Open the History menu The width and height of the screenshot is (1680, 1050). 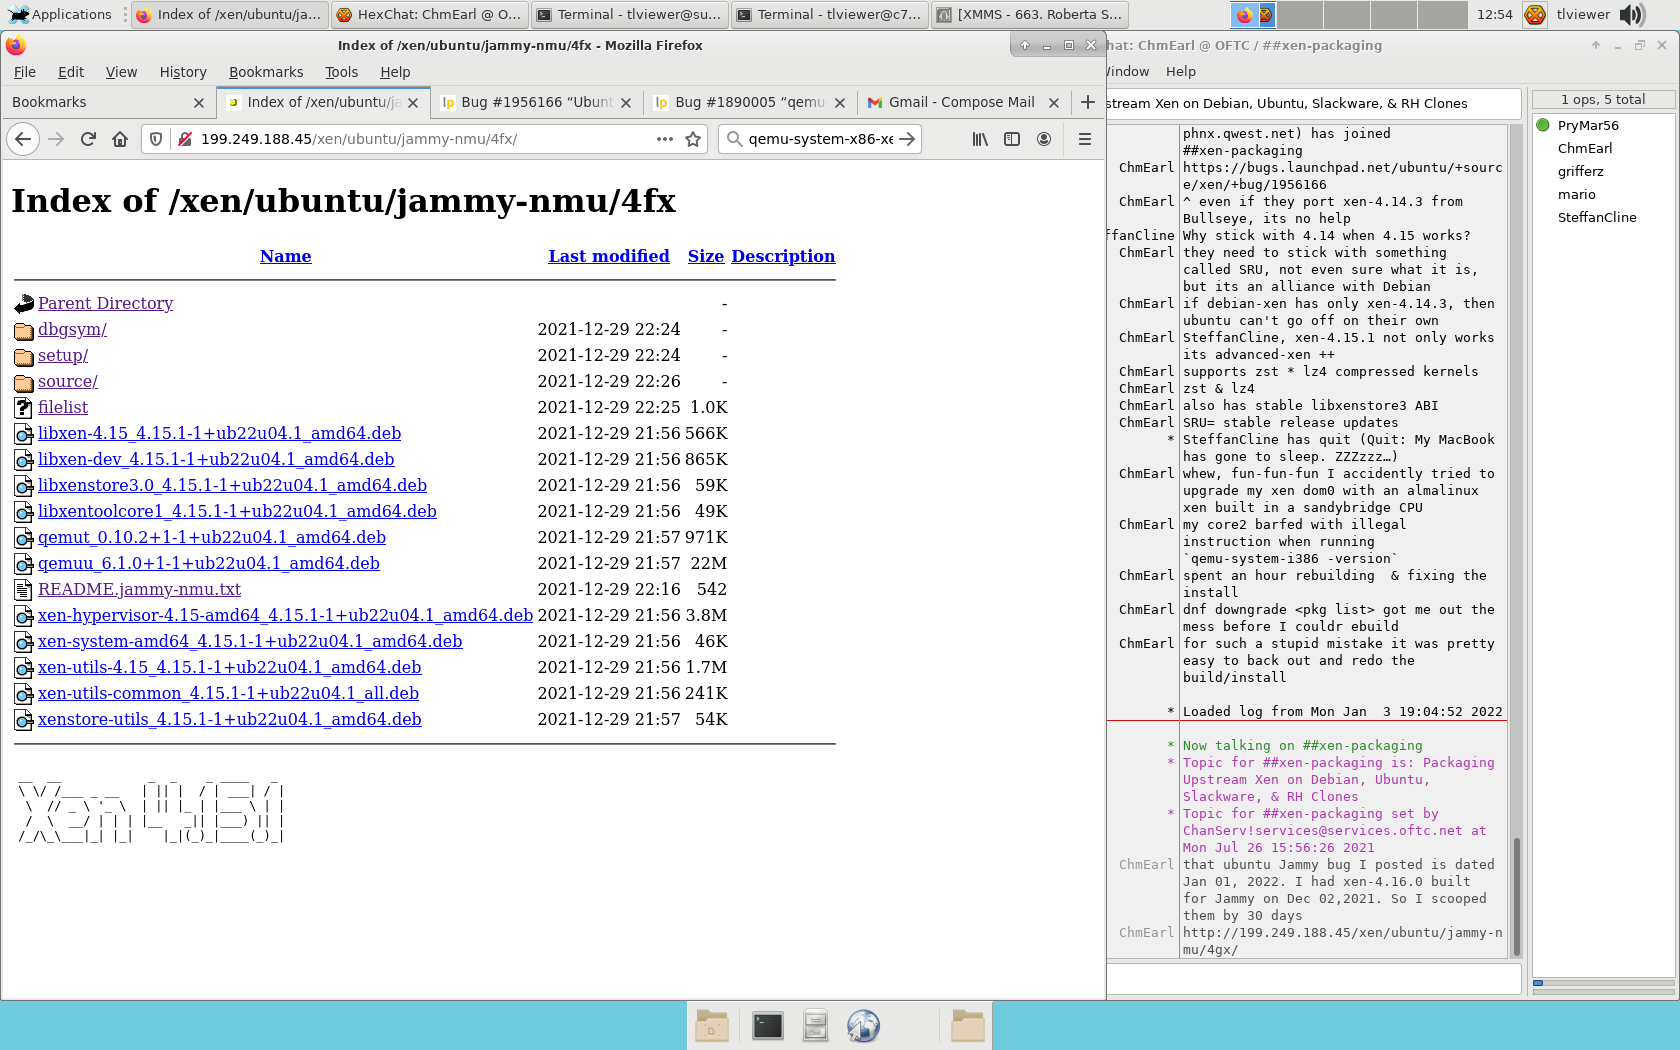point(183,72)
